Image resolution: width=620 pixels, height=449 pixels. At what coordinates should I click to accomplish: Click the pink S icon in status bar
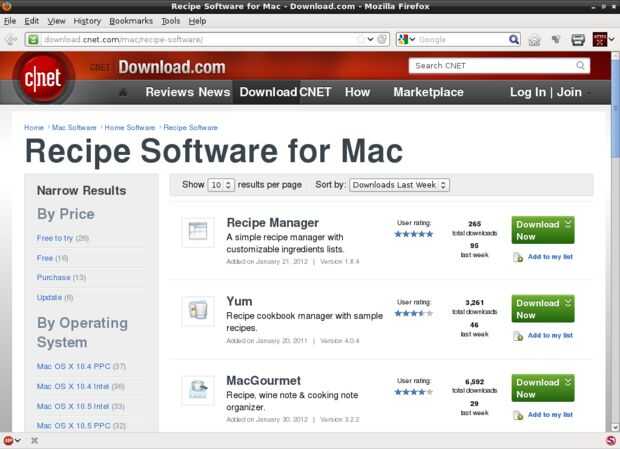(x=611, y=440)
